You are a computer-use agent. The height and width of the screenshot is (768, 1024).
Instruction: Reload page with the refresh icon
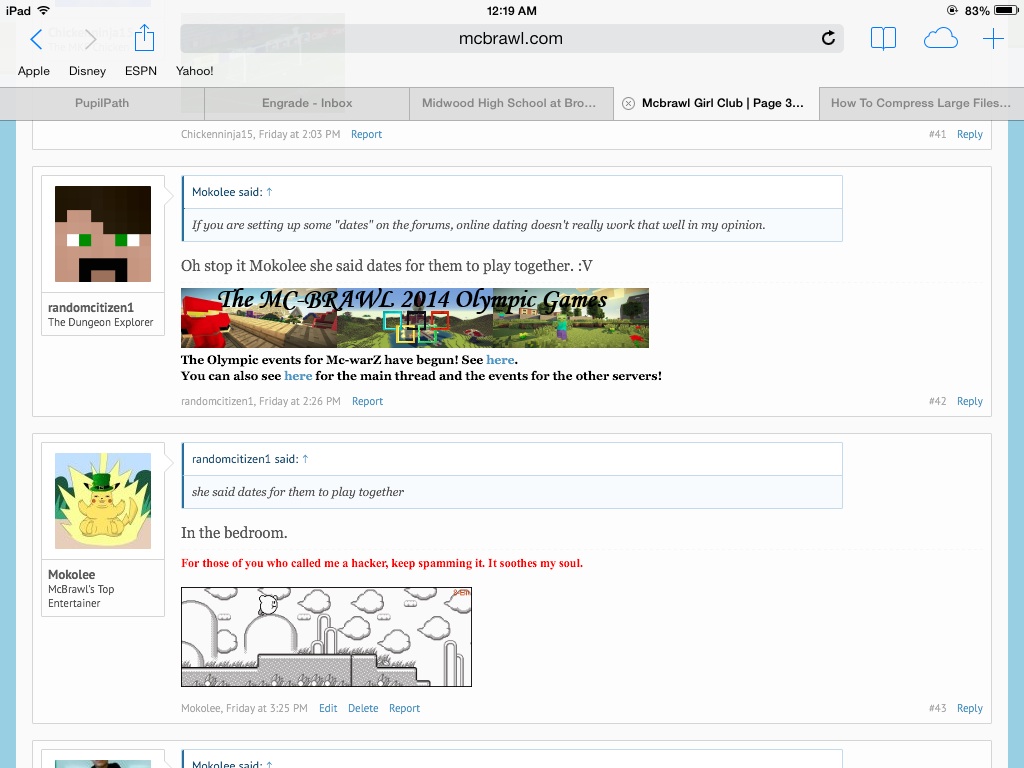point(828,39)
